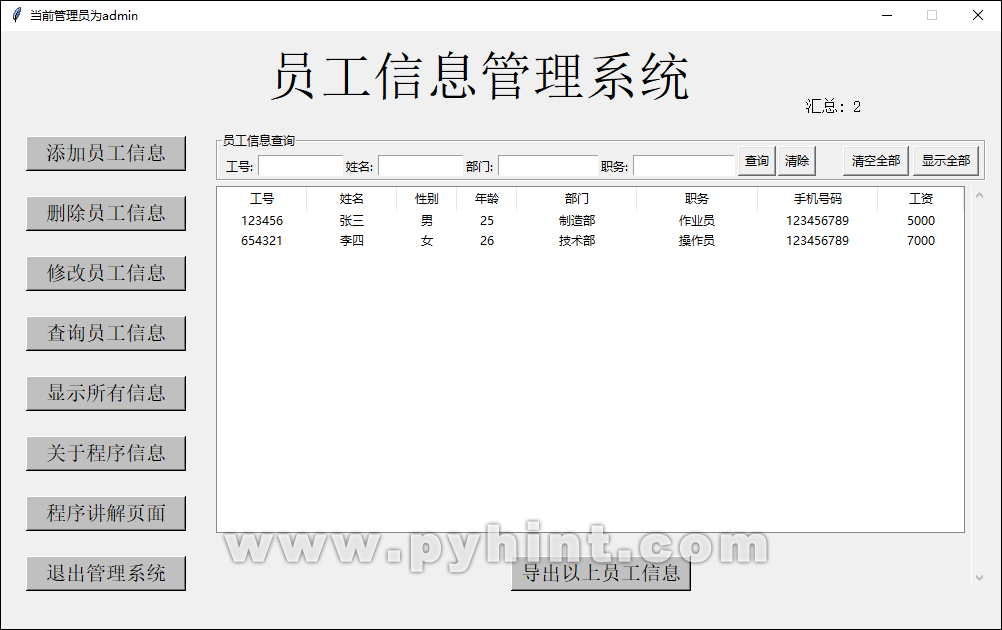Click the 手机号码 column header
Viewport: 1002px width, 630px height.
click(817, 199)
